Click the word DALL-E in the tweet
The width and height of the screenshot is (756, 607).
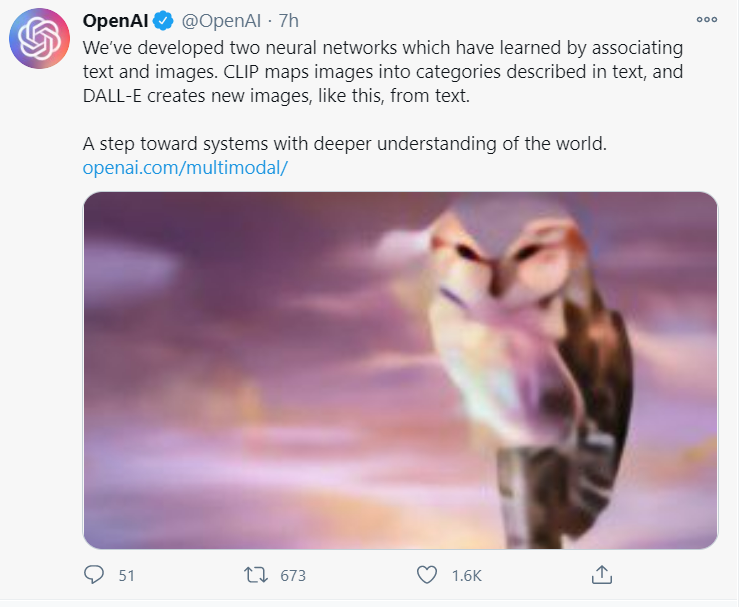click(x=112, y=96)
